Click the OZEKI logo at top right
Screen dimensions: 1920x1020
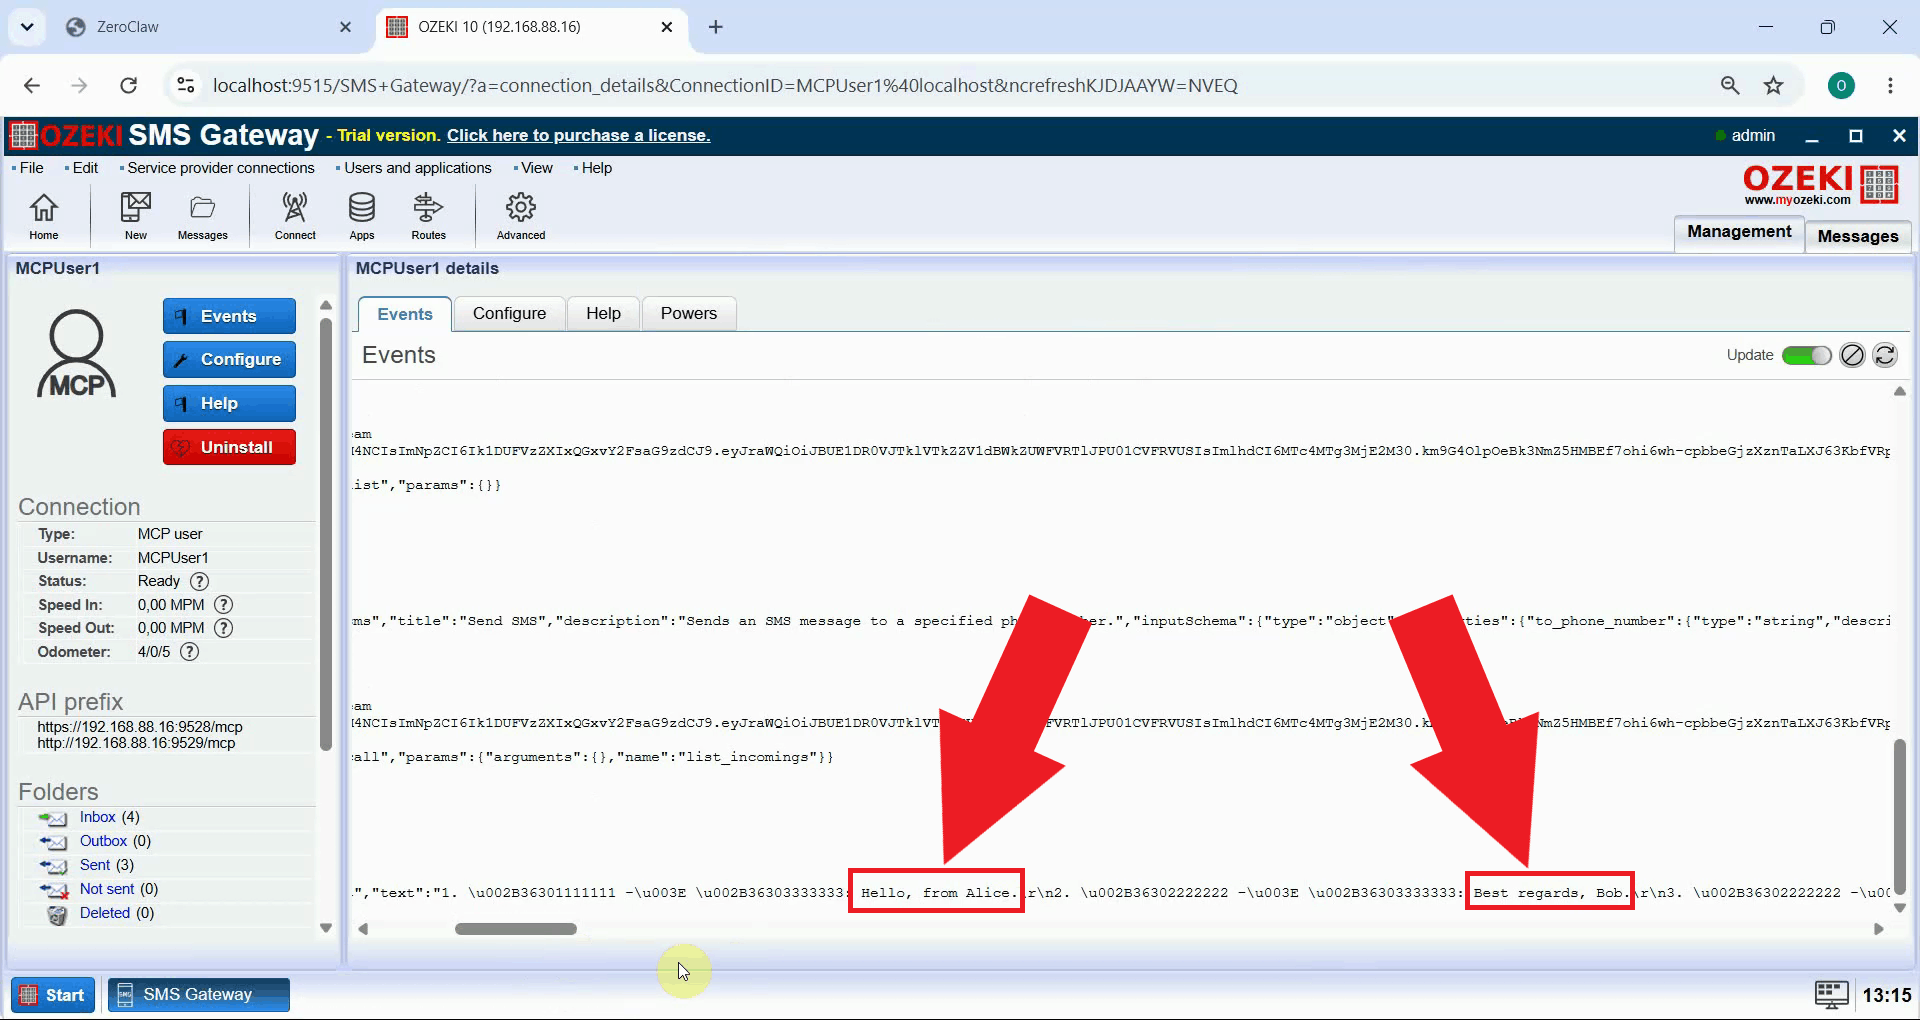pyautogui.click(x=1820, y=184)
